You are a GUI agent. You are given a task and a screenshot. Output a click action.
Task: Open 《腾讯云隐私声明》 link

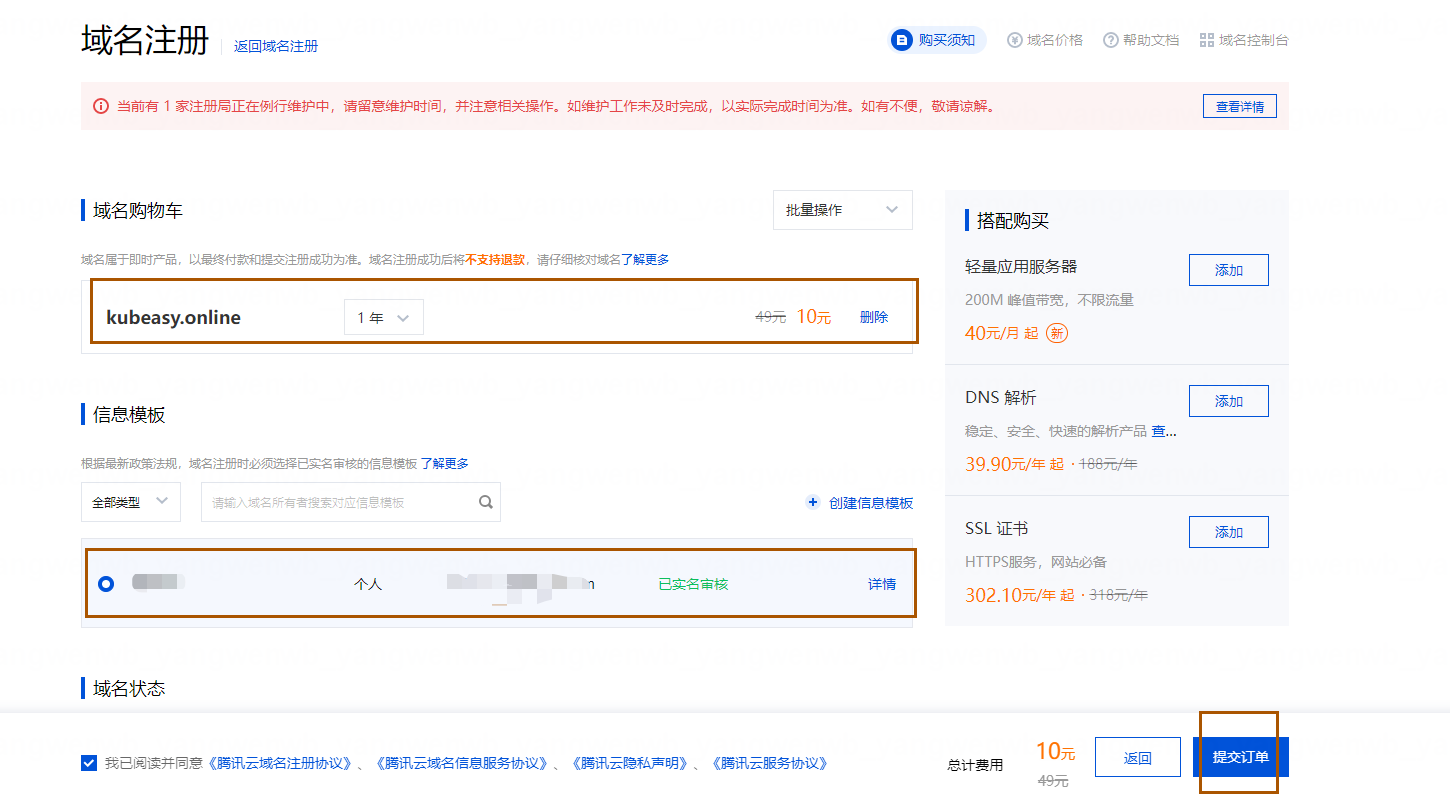point(630,763)
